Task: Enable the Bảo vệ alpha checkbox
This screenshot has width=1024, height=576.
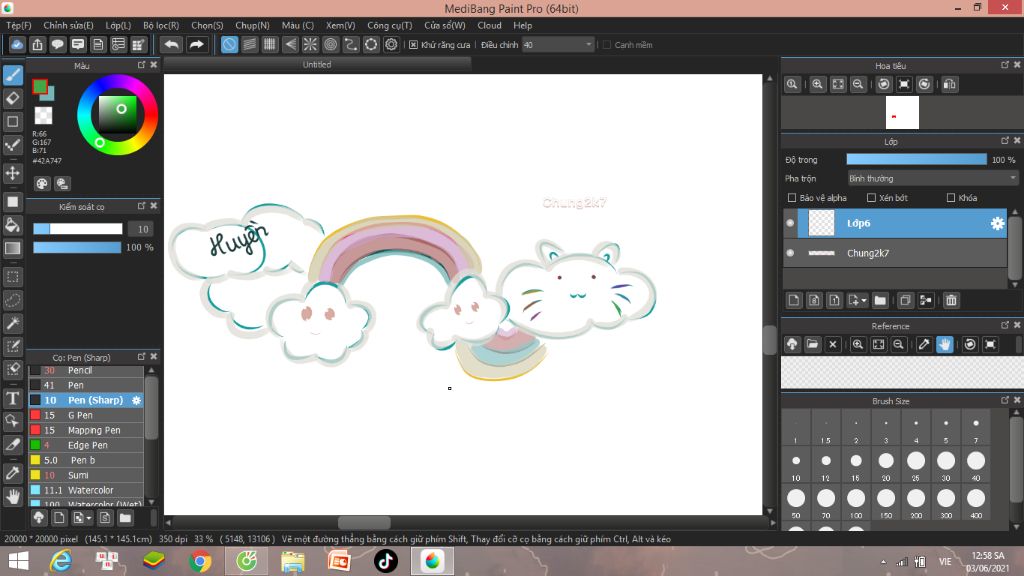Action: 792,198
